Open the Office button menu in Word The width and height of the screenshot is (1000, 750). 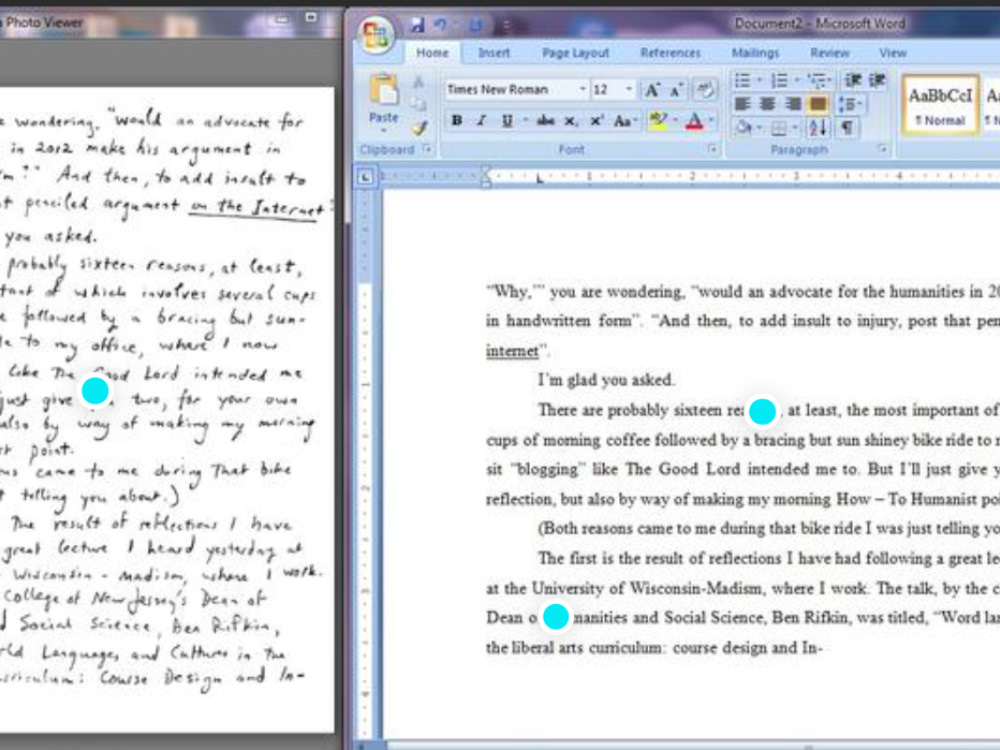pyautogui.click(x=375, y=35)
